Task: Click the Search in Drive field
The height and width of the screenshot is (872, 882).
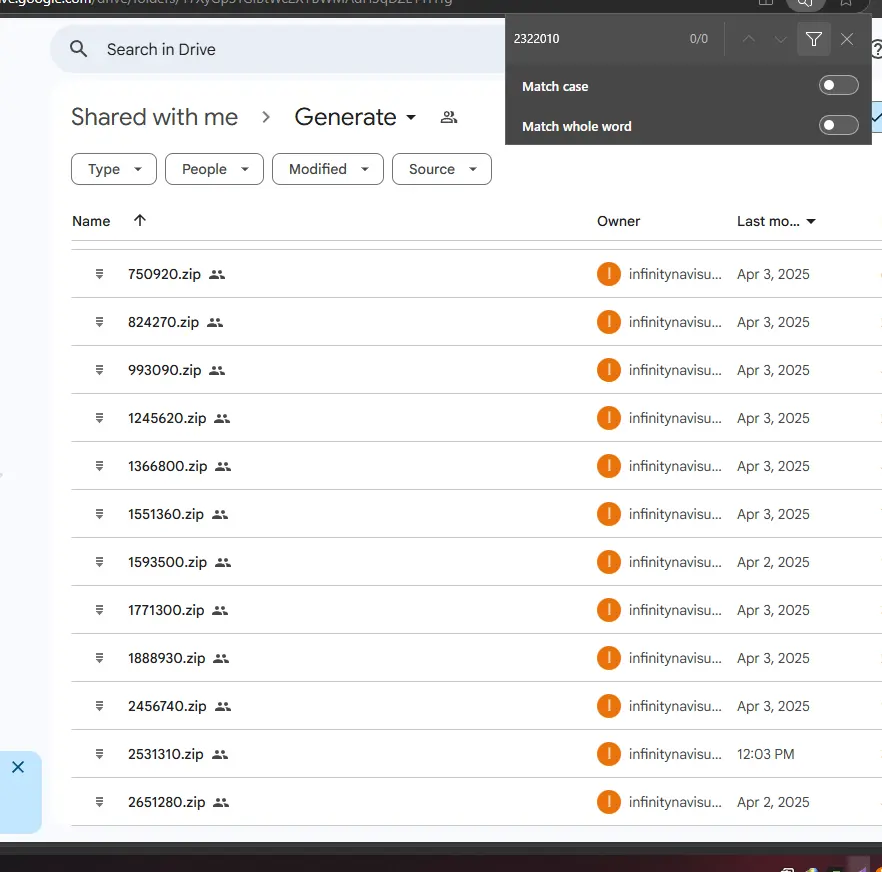Action: pyautogui.click(x=278, y=49)
